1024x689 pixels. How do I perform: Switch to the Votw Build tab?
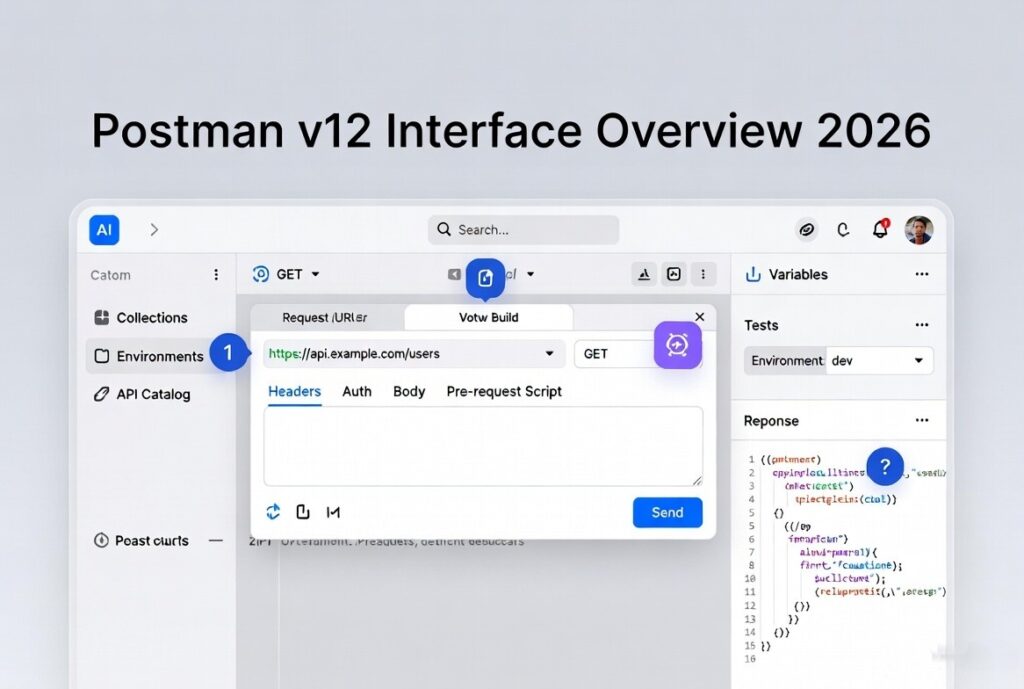pos(488,318)
